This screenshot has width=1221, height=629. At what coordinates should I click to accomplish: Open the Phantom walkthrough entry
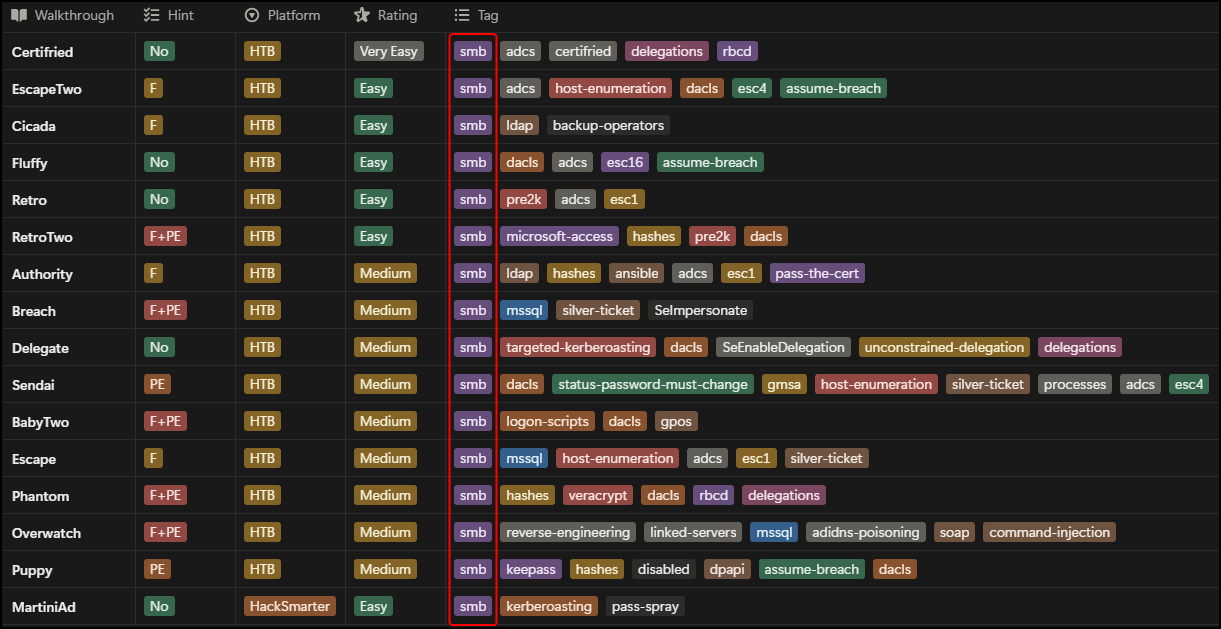pyautogui.click(x=41, y=496)
